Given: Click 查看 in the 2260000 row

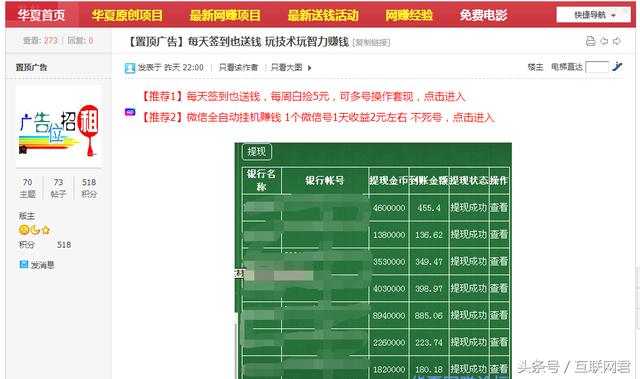Looking at the screenshot, I should click(499, 342).
